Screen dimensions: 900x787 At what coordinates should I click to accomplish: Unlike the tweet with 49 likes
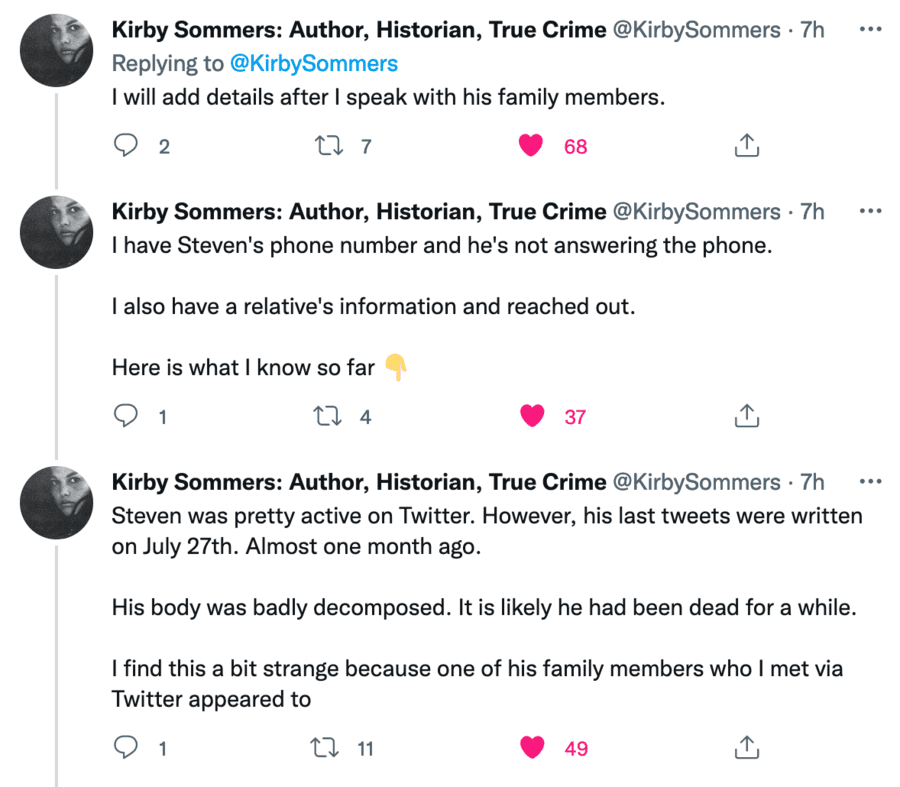point(531,746)
